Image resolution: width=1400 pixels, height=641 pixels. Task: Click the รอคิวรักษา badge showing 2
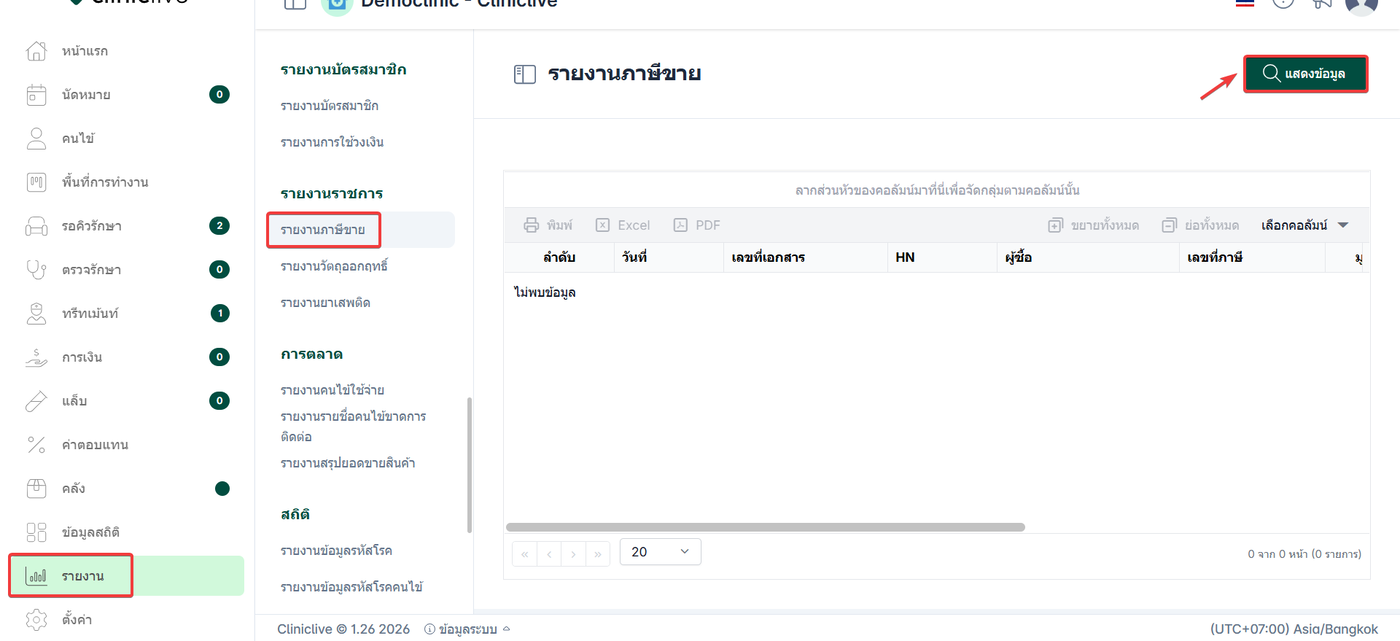(219, 225)
